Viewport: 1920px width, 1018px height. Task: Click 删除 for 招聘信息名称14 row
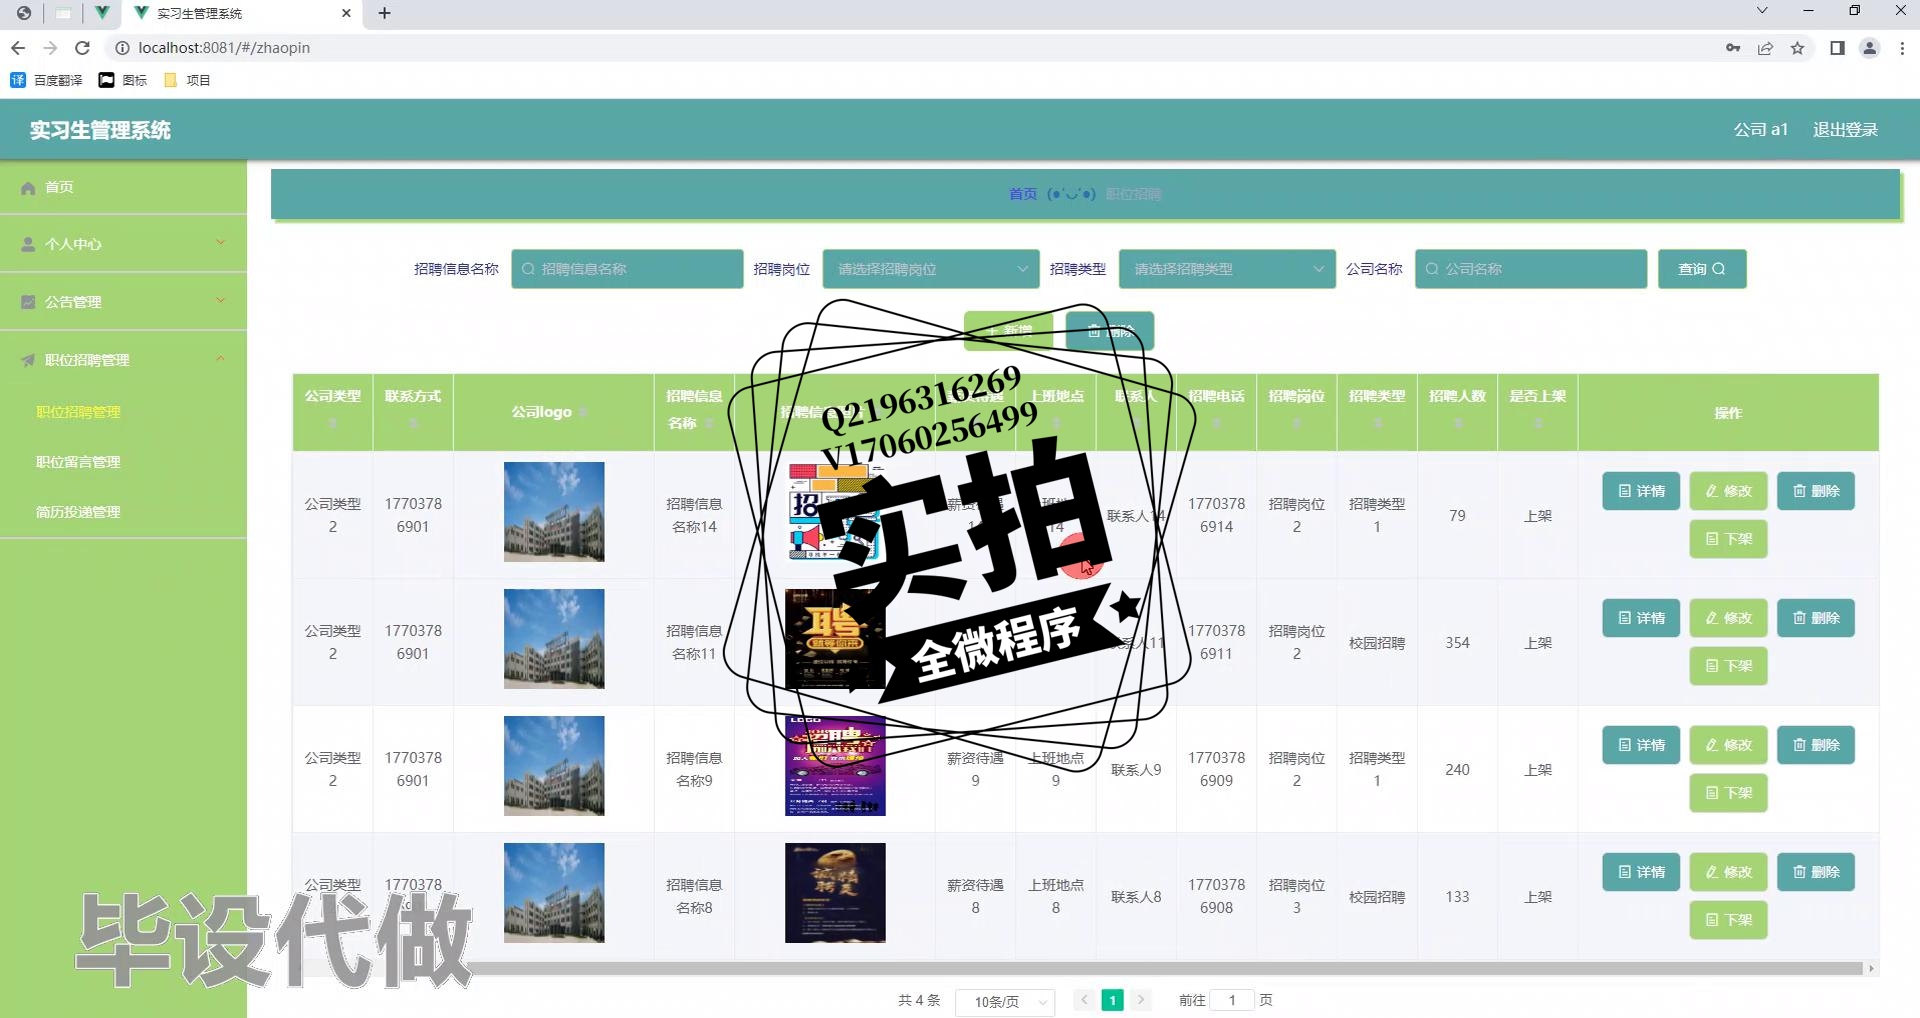(x=1816, y=491)
